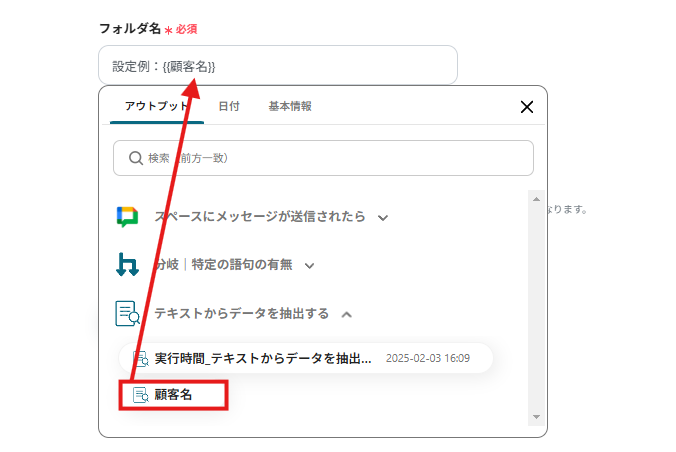Click 分岐｜特定の語句の有無 label text

[224, 264]
